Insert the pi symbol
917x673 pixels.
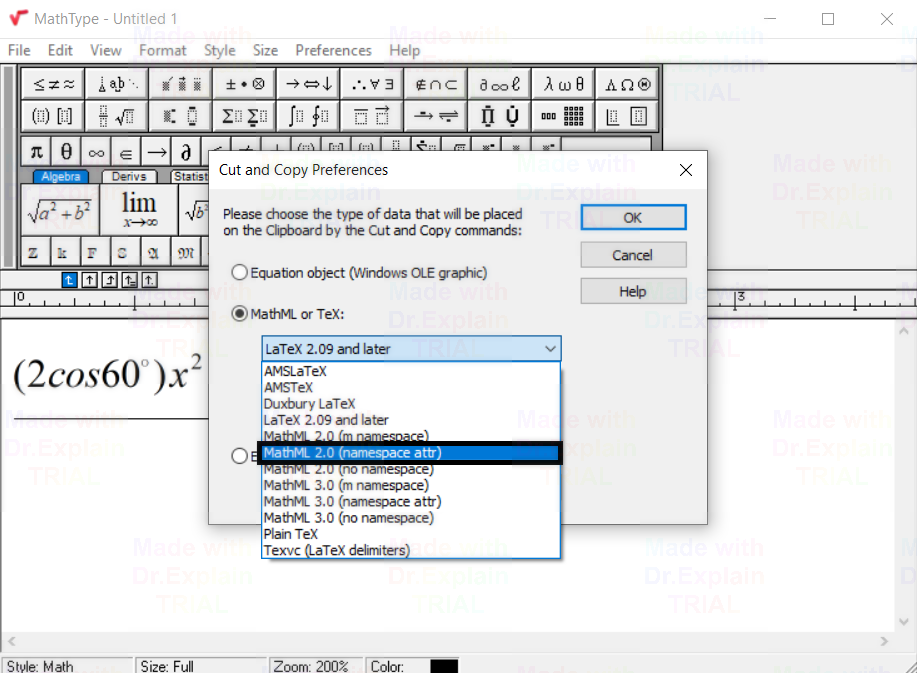36,152
